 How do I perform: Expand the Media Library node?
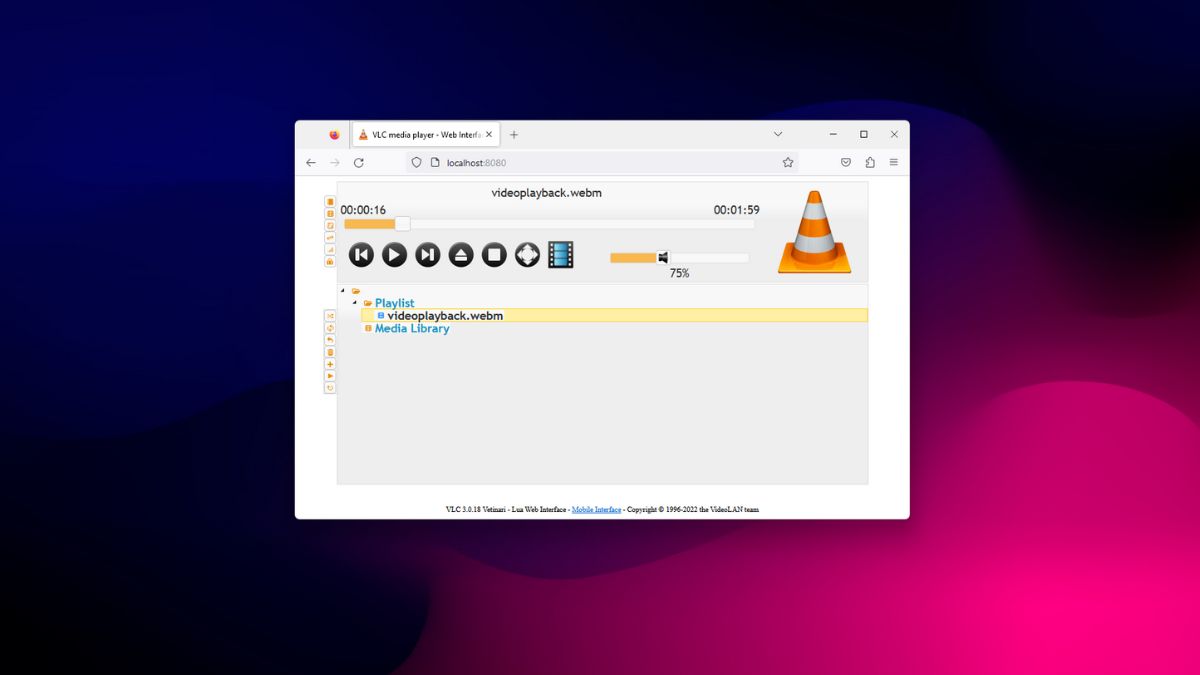click(367, 328)
